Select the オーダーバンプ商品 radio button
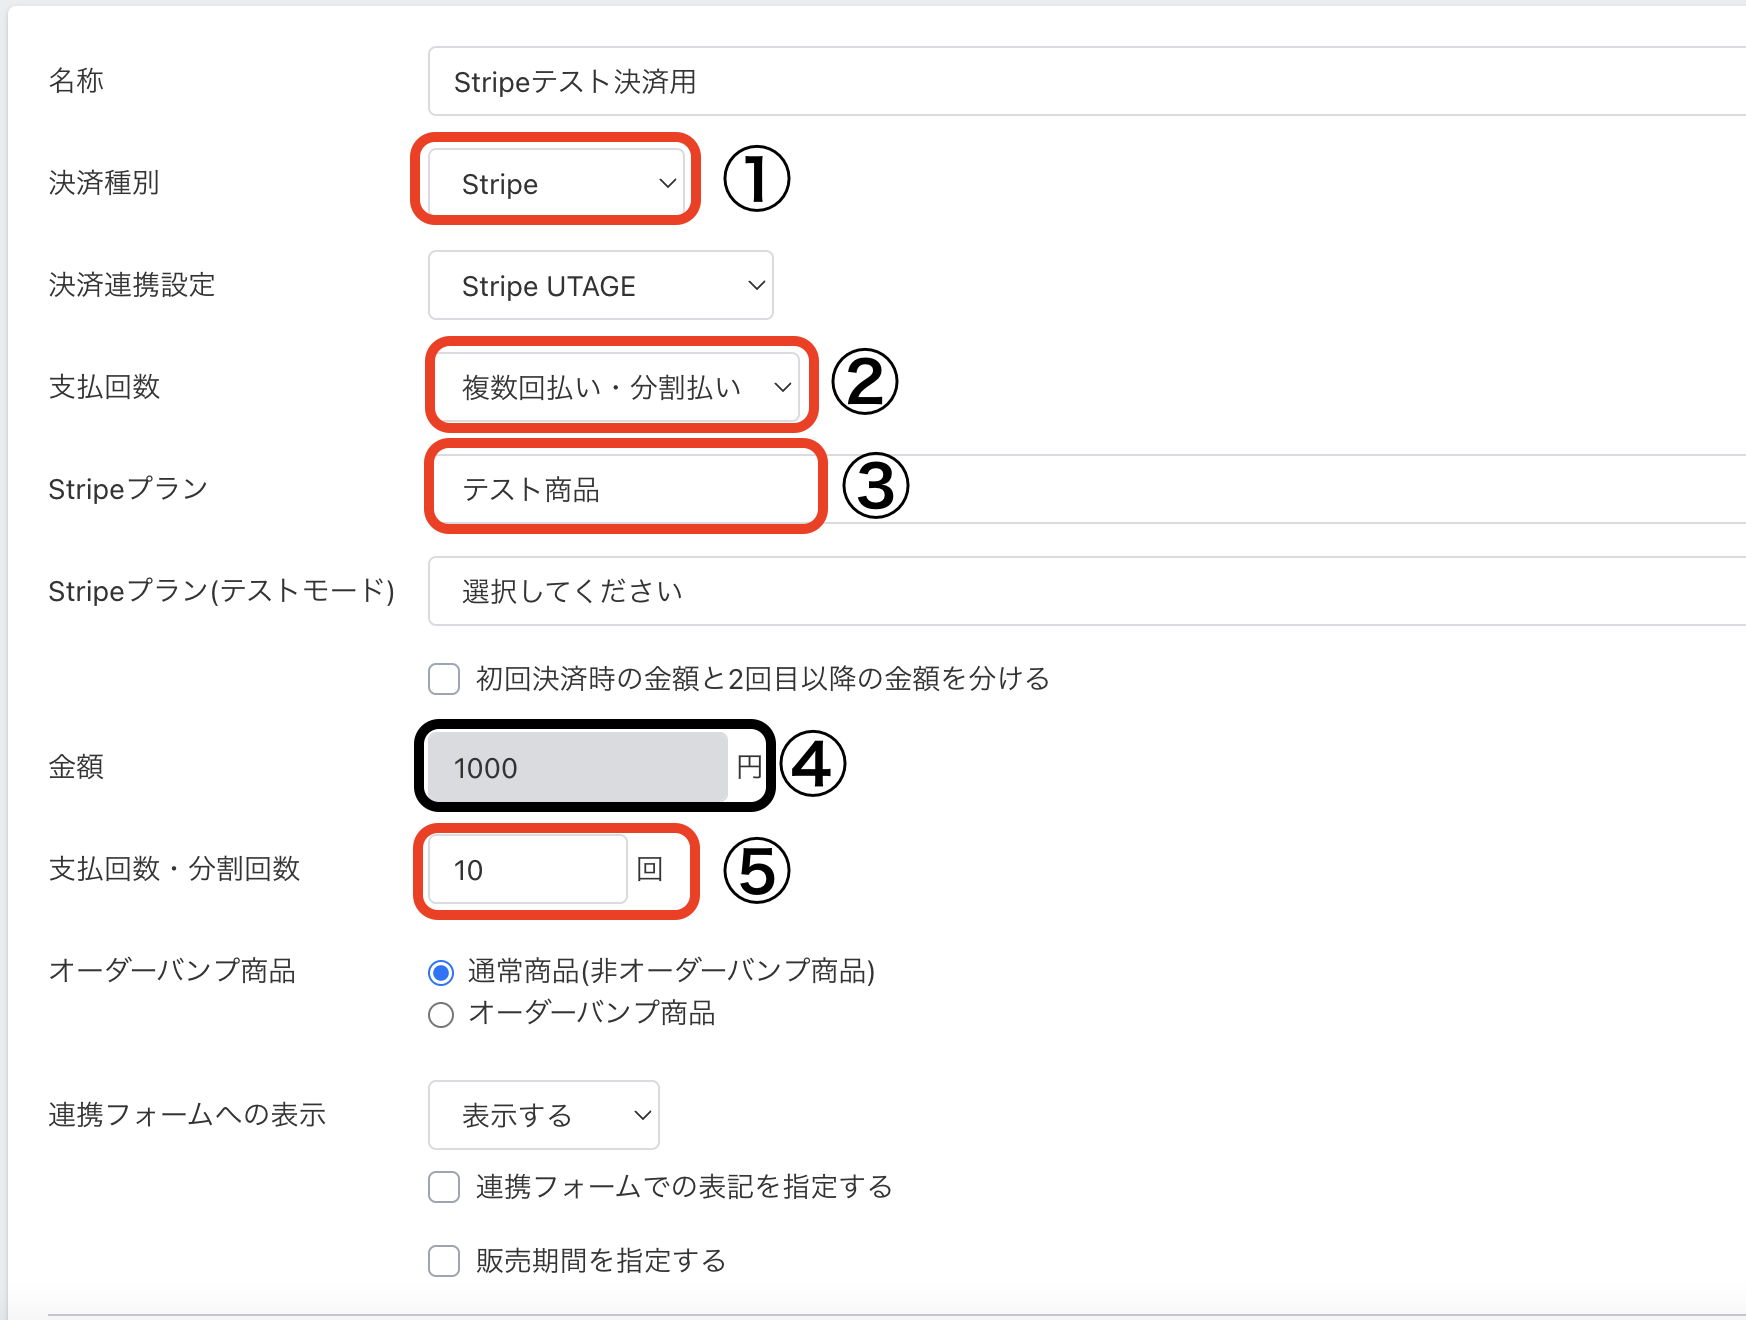 [x=441, y=1015]
